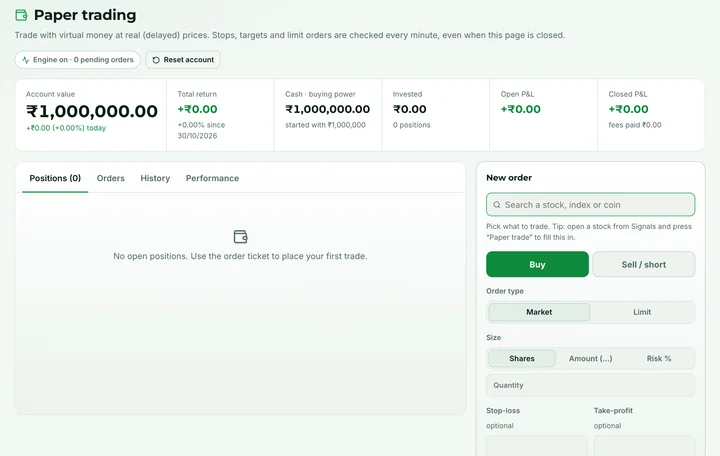Click the pulse icon in Engine on chip
This screenshot has height=456, width=720.
click(26, 60)
